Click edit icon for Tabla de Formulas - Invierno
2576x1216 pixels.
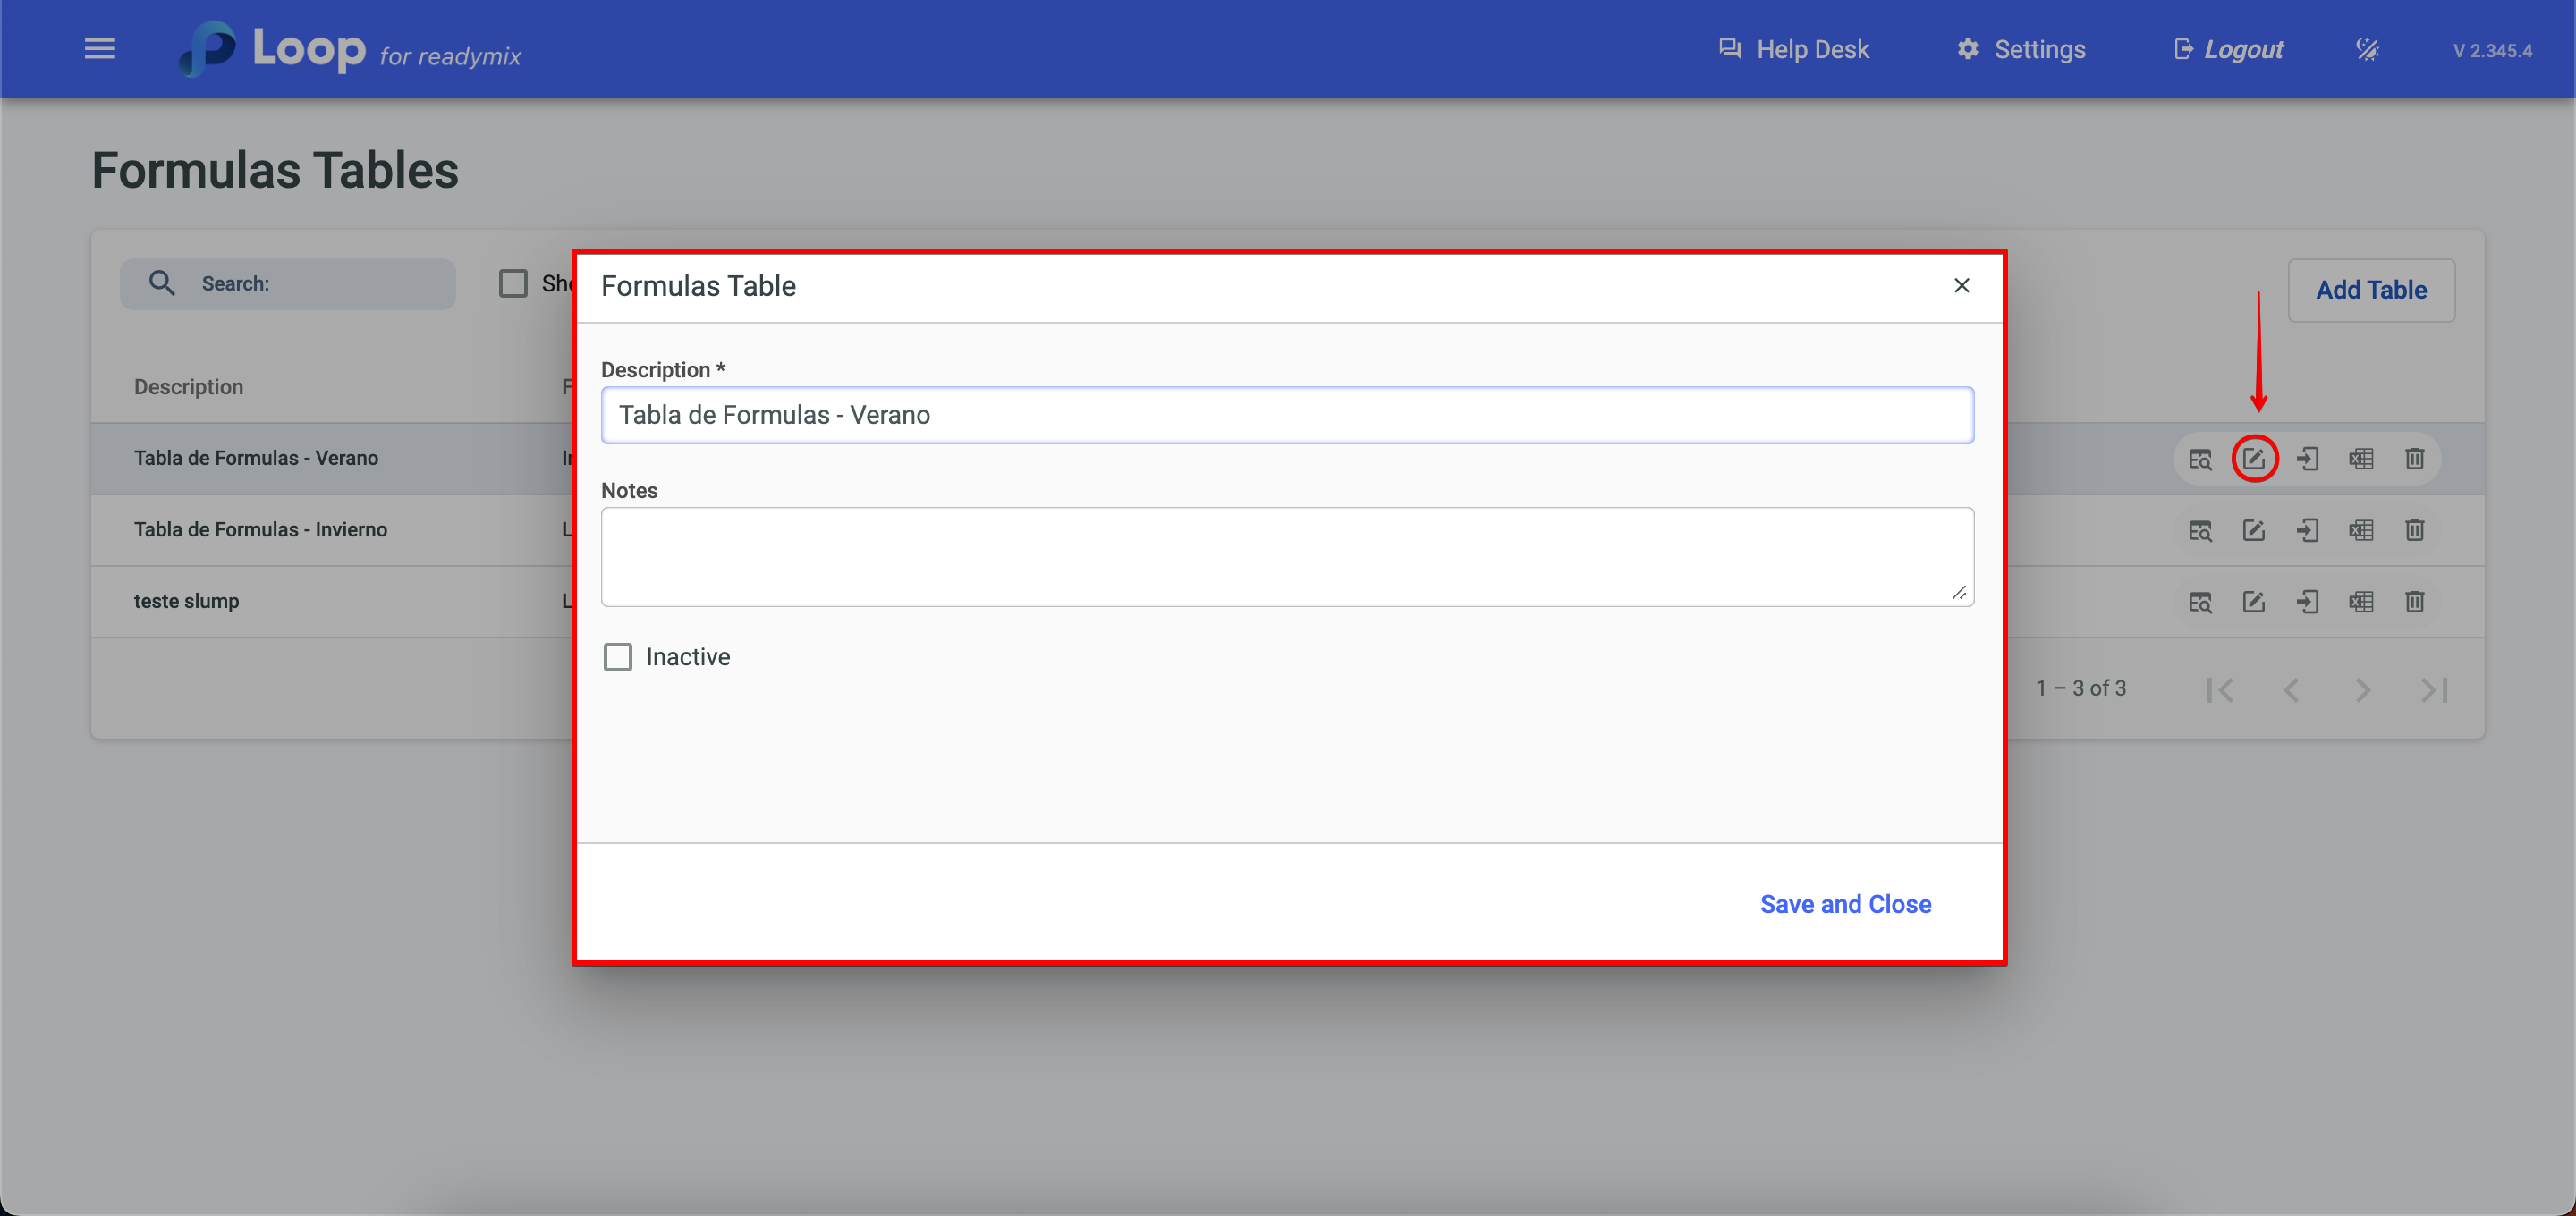[2253, 530]
